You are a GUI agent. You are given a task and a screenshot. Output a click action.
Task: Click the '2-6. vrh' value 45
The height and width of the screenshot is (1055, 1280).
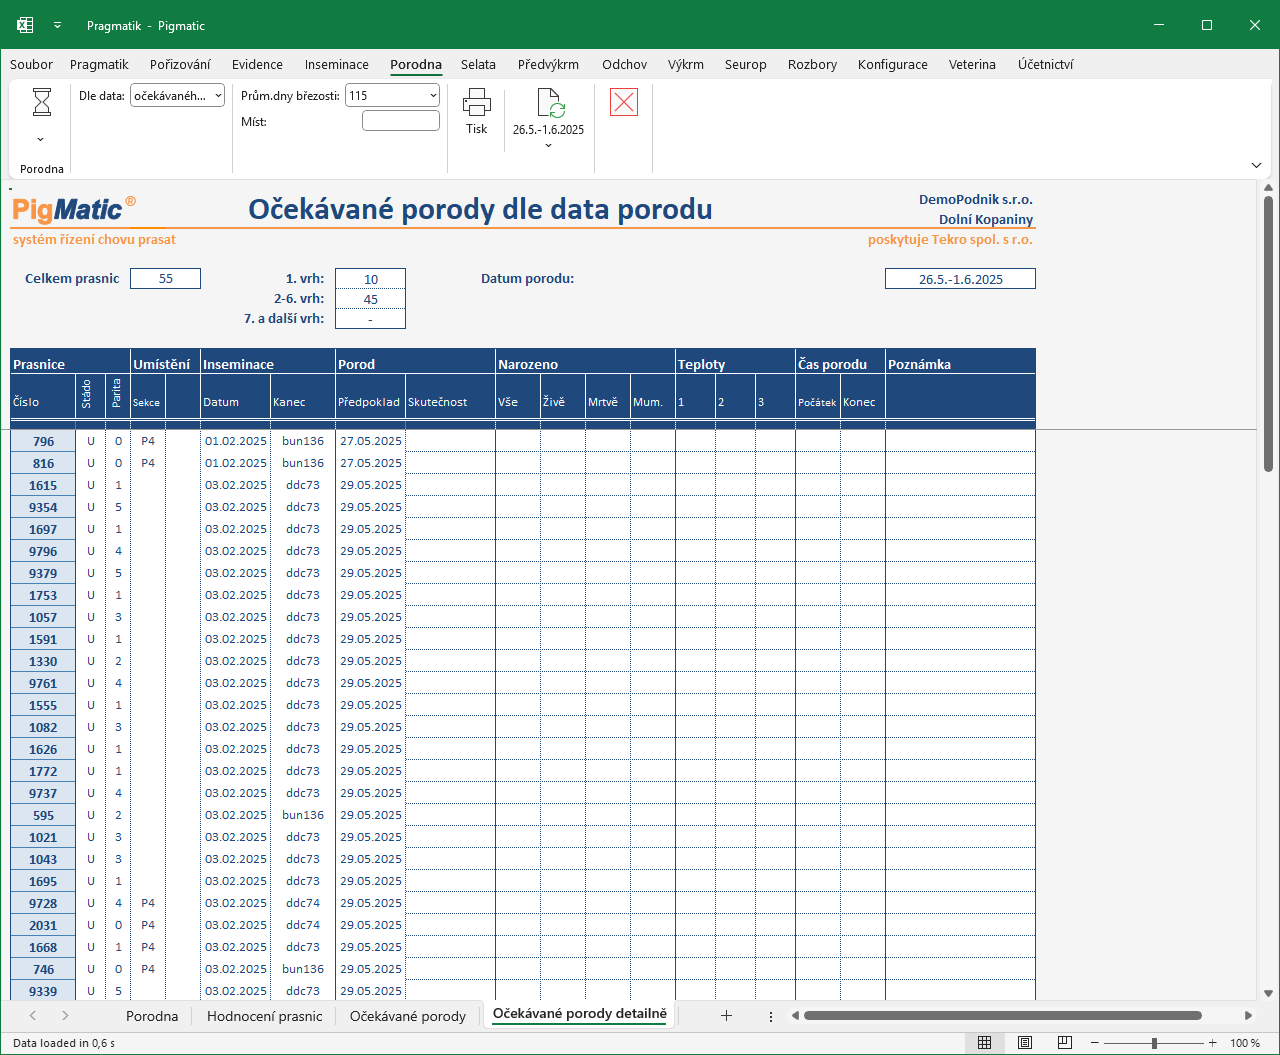(370, 299)
